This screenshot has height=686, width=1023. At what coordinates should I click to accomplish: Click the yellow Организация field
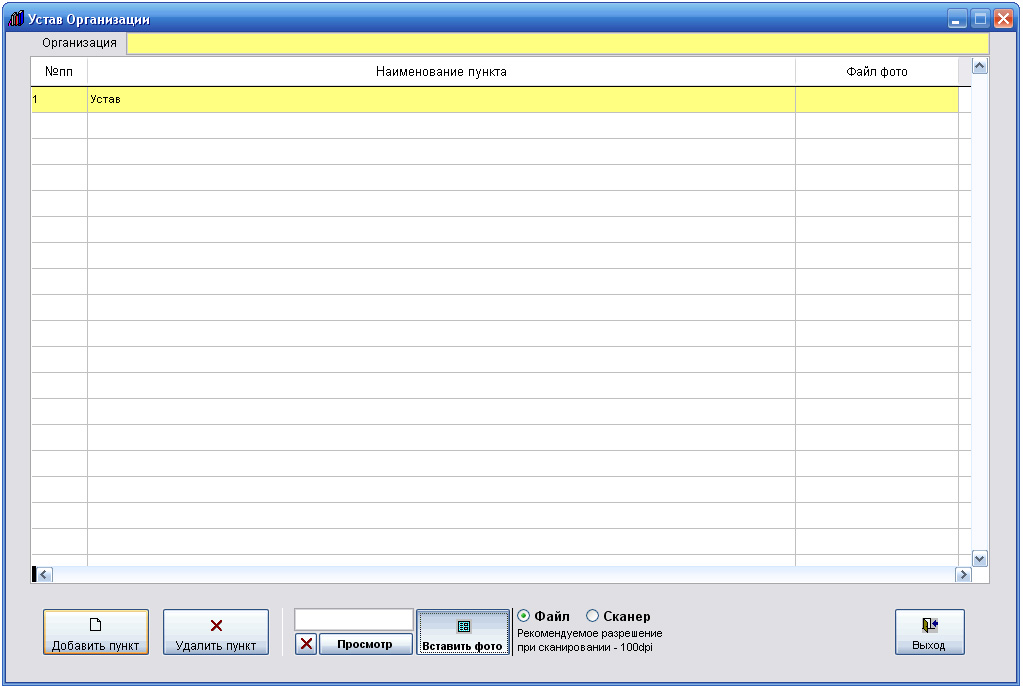(x=558, y=43)
